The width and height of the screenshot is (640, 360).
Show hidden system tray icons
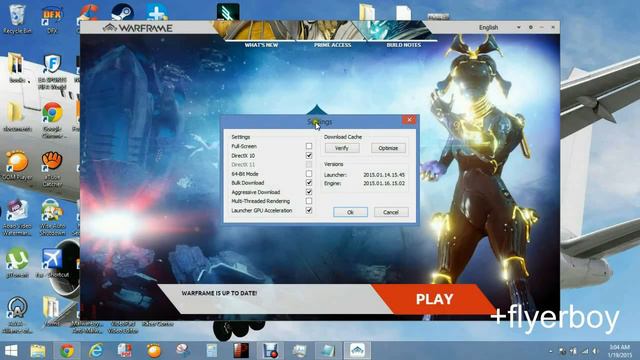[x=551, y=351]
